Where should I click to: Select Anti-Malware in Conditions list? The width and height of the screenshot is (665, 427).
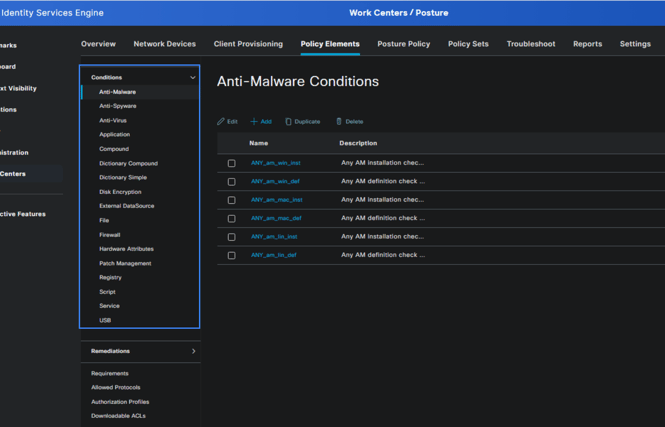point(117,92)
